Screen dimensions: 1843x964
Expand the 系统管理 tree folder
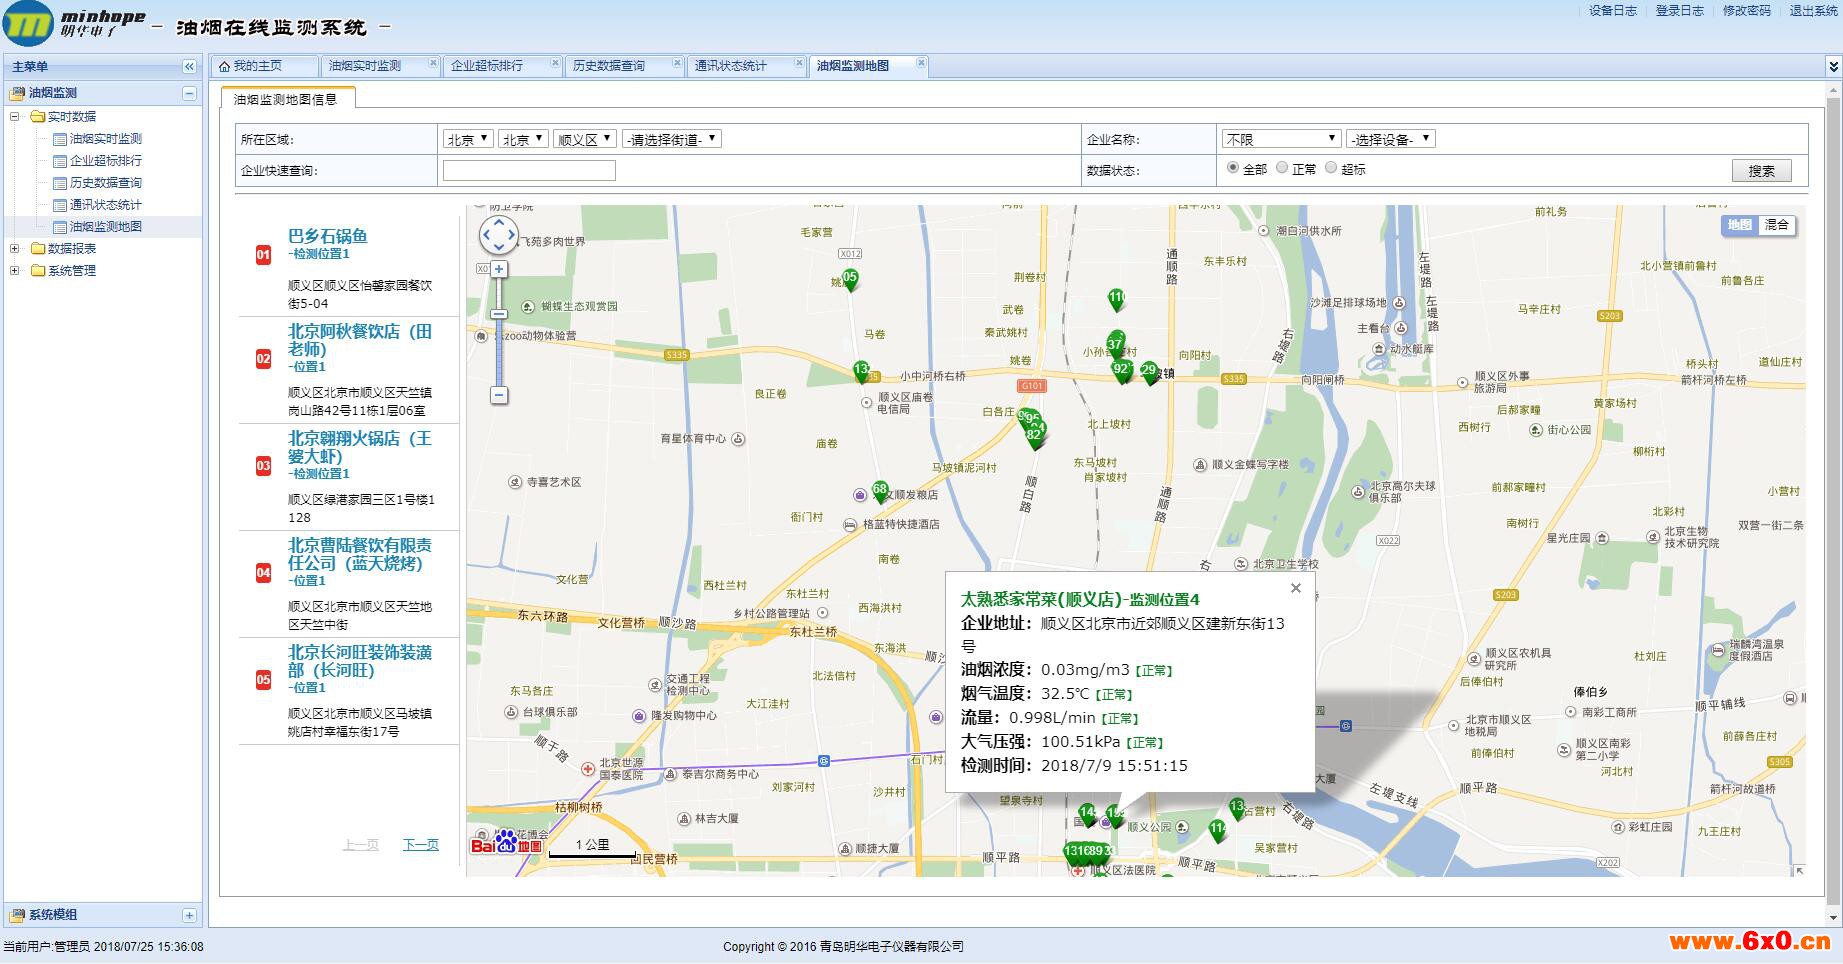click(x=15, y=271)
